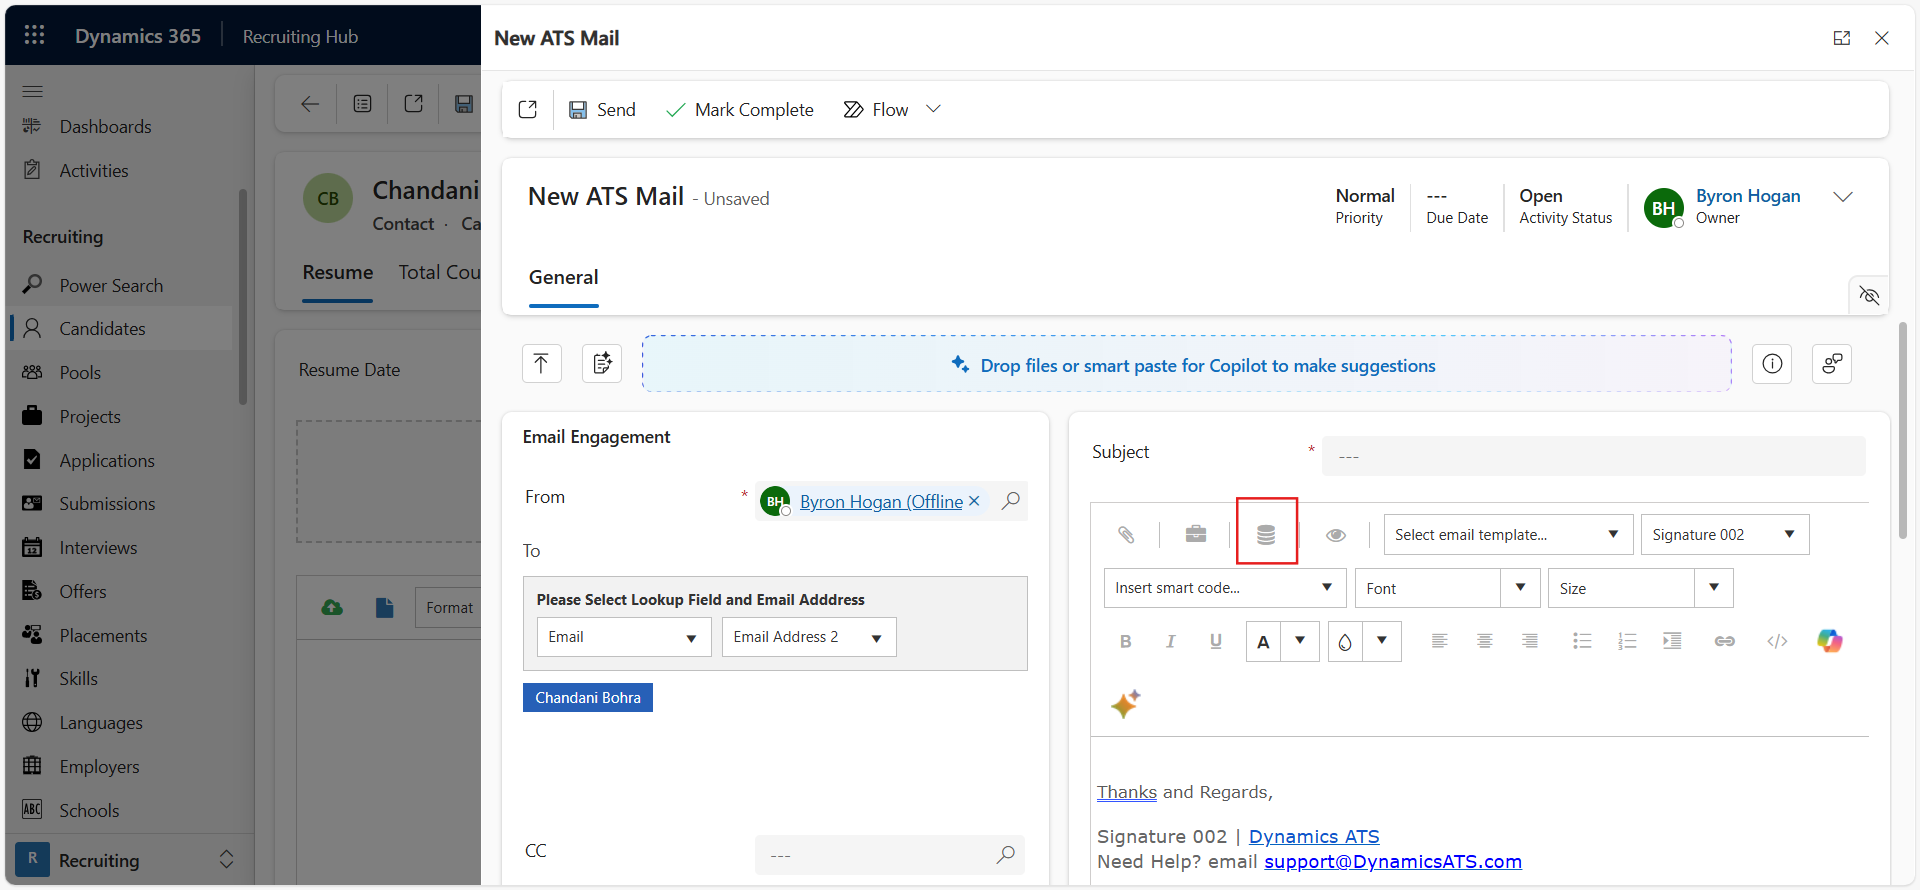The width and height of the screenshot is (1920, 890).
Task: Click Mark Complete
Action: 740,110
